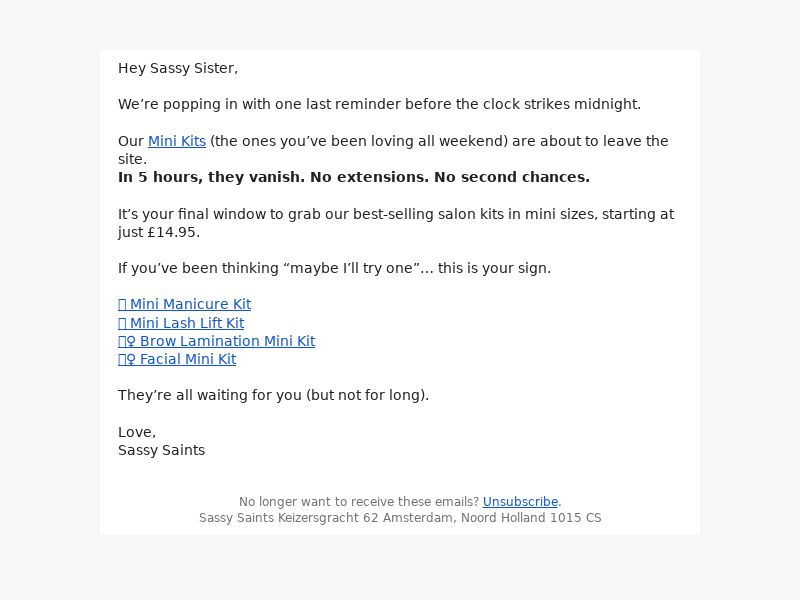This screenshot has height=600, width=800.
Task: Click the Unsubscribe link in the footer
Action: click(x=520, y=502)
